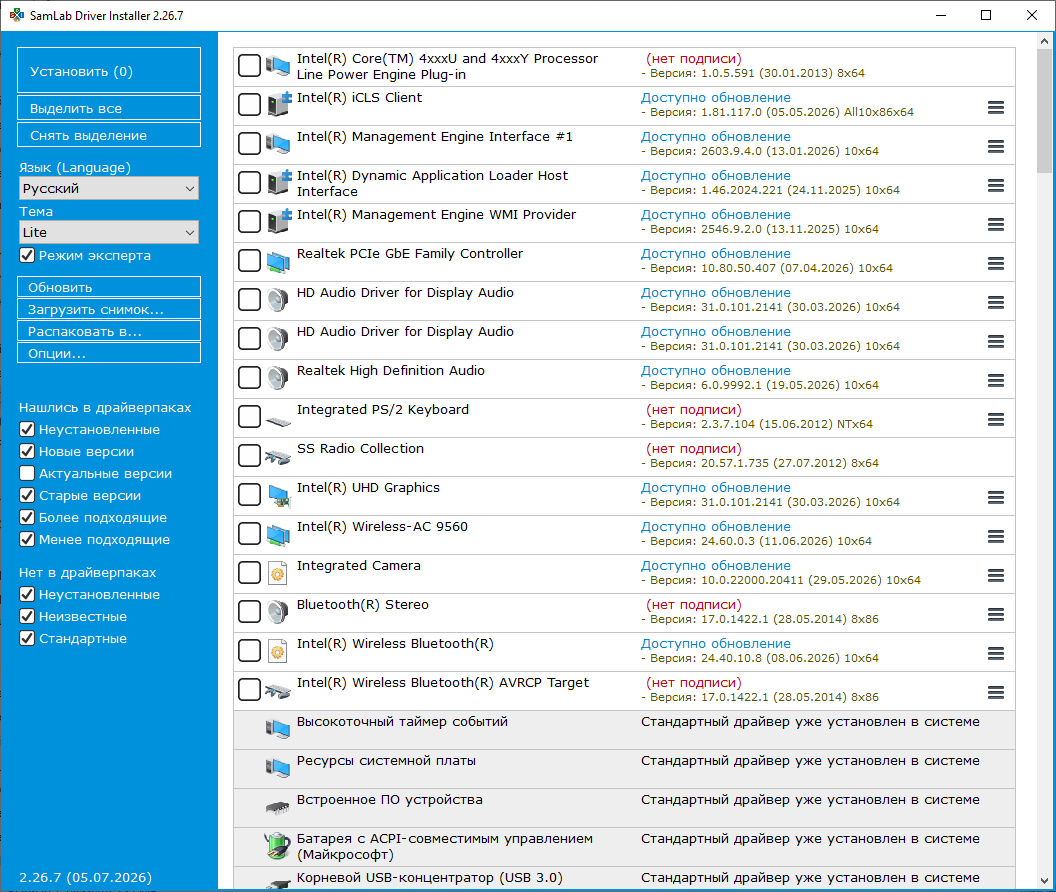This screenshot has width=1056, height=892.
Task: Click the vertical scrollbar thumb
Action: pos(1045,111)
